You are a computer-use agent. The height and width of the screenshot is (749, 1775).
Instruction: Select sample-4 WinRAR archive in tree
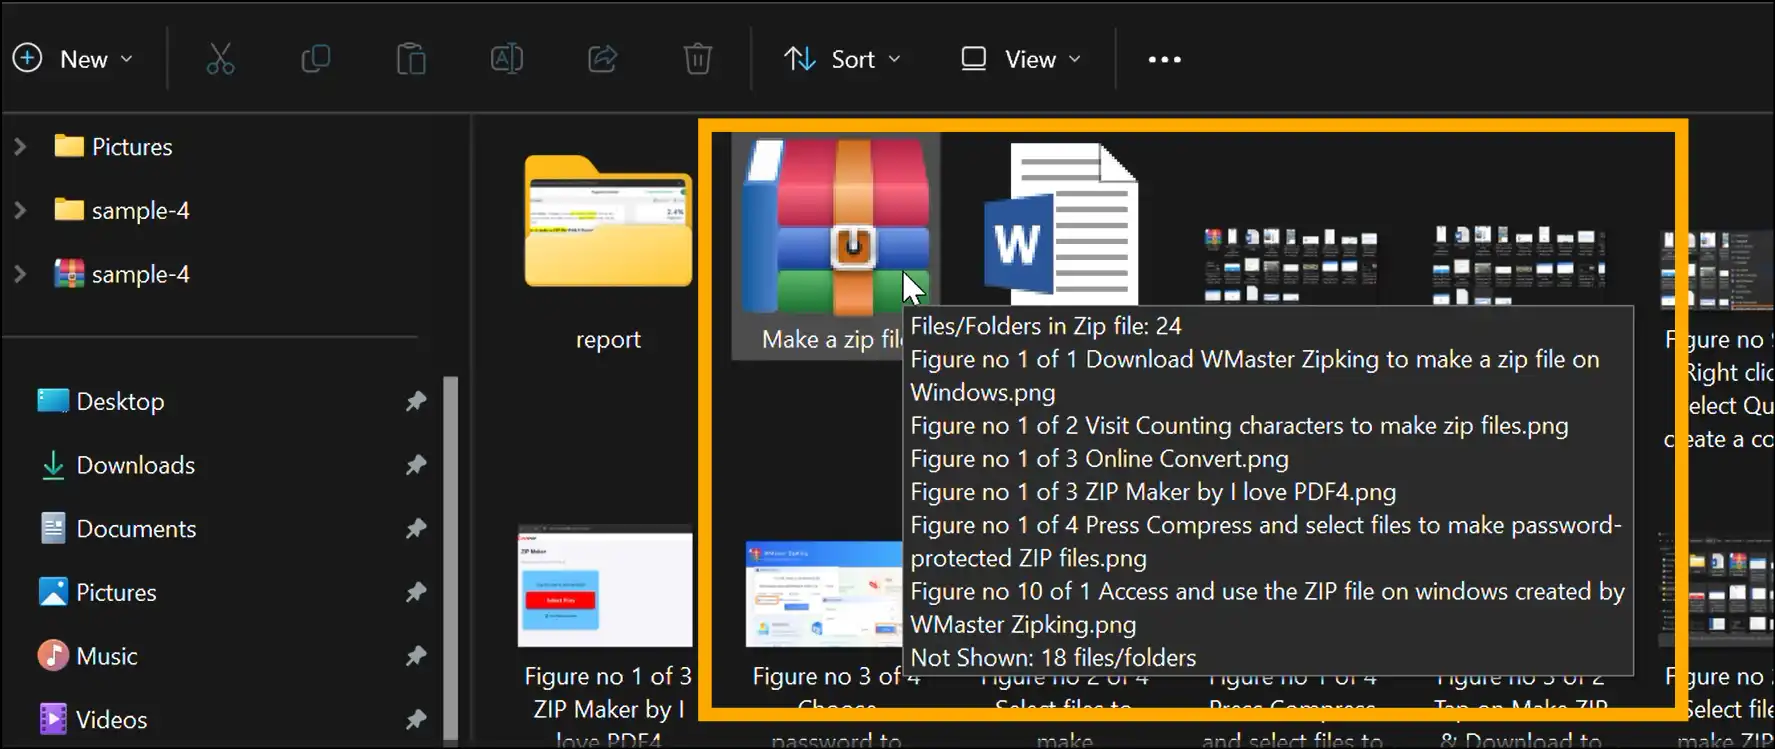tap(121, 274)
